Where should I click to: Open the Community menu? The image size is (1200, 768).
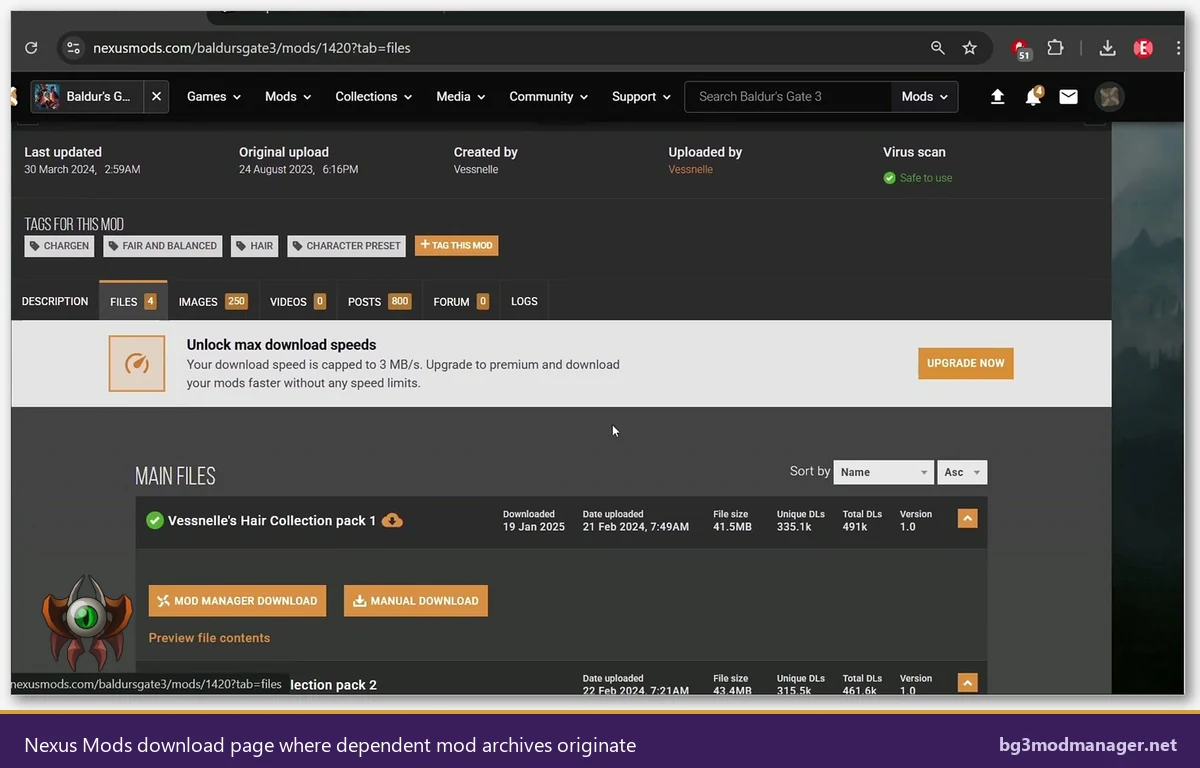(x=548, y=97)
